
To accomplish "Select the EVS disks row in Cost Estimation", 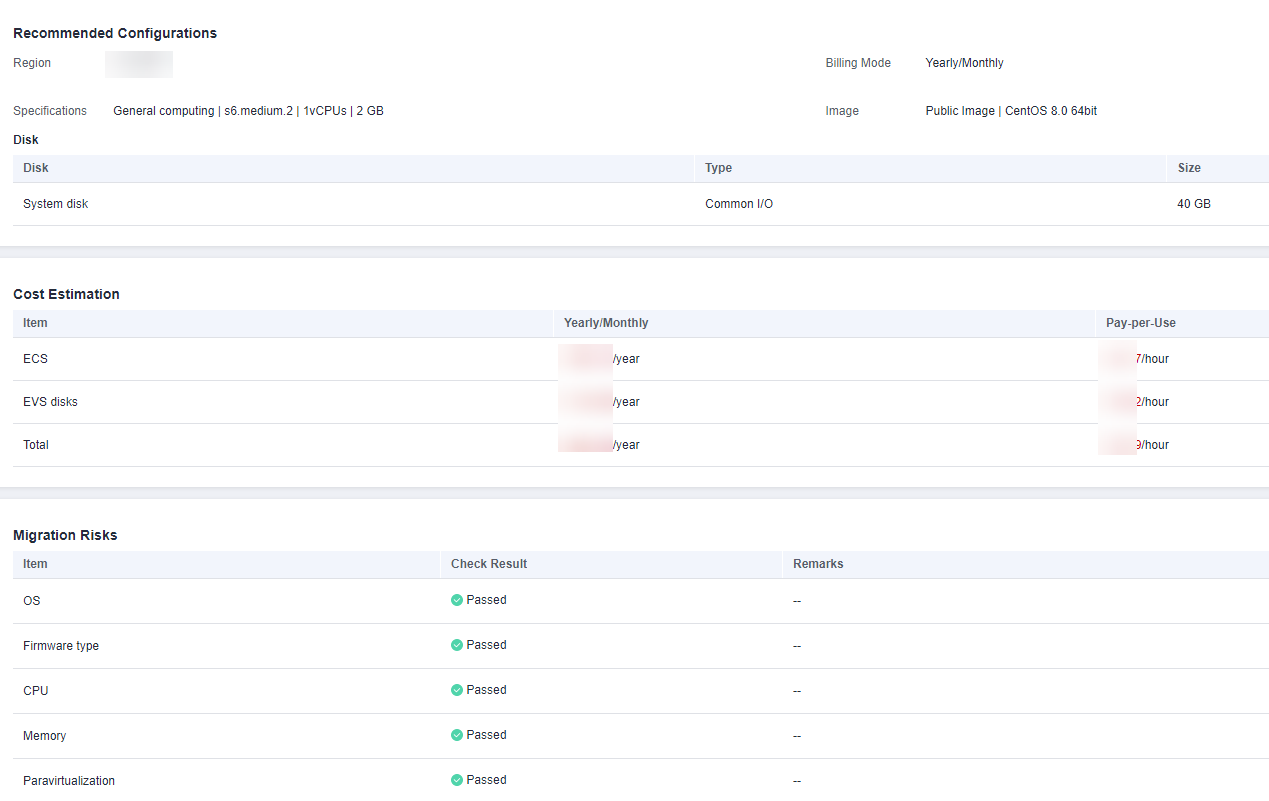I will [x=50, y=402].
